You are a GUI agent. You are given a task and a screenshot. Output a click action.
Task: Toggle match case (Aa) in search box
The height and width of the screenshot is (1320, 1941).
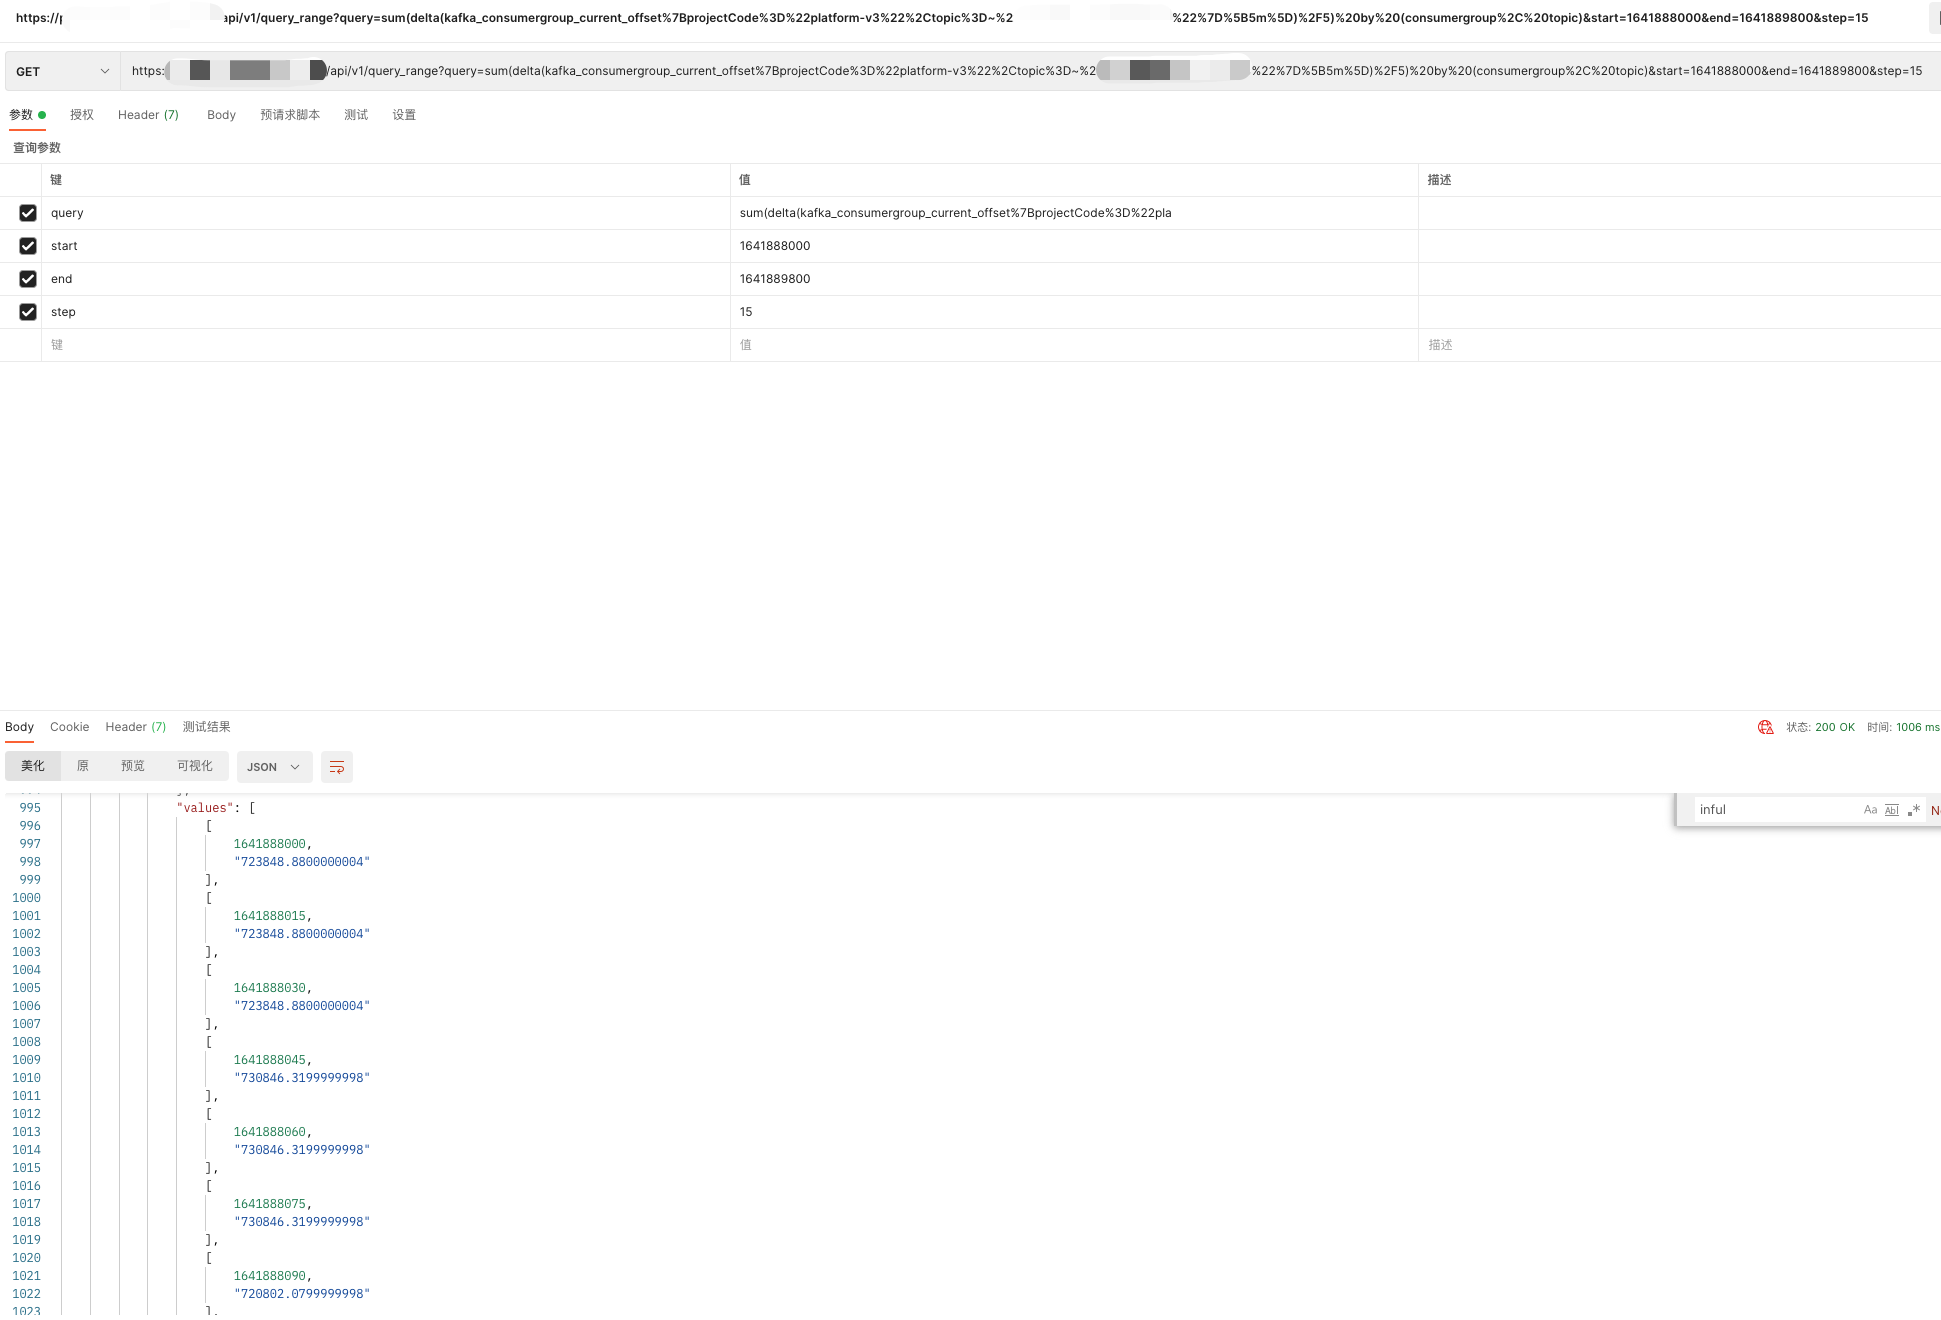tap(1870, 810)
